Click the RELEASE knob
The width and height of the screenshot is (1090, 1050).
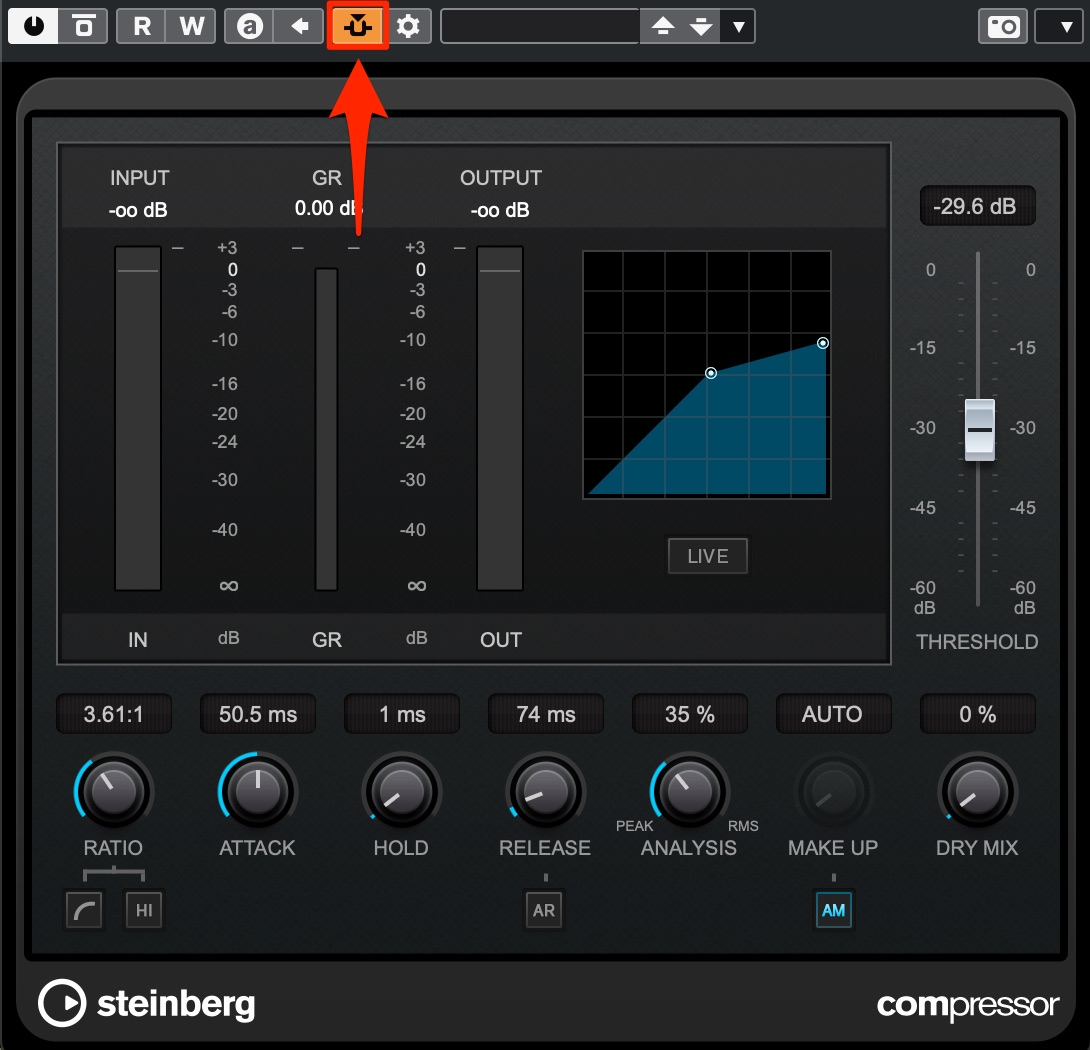pyautogui.click(x=546, y=791)
